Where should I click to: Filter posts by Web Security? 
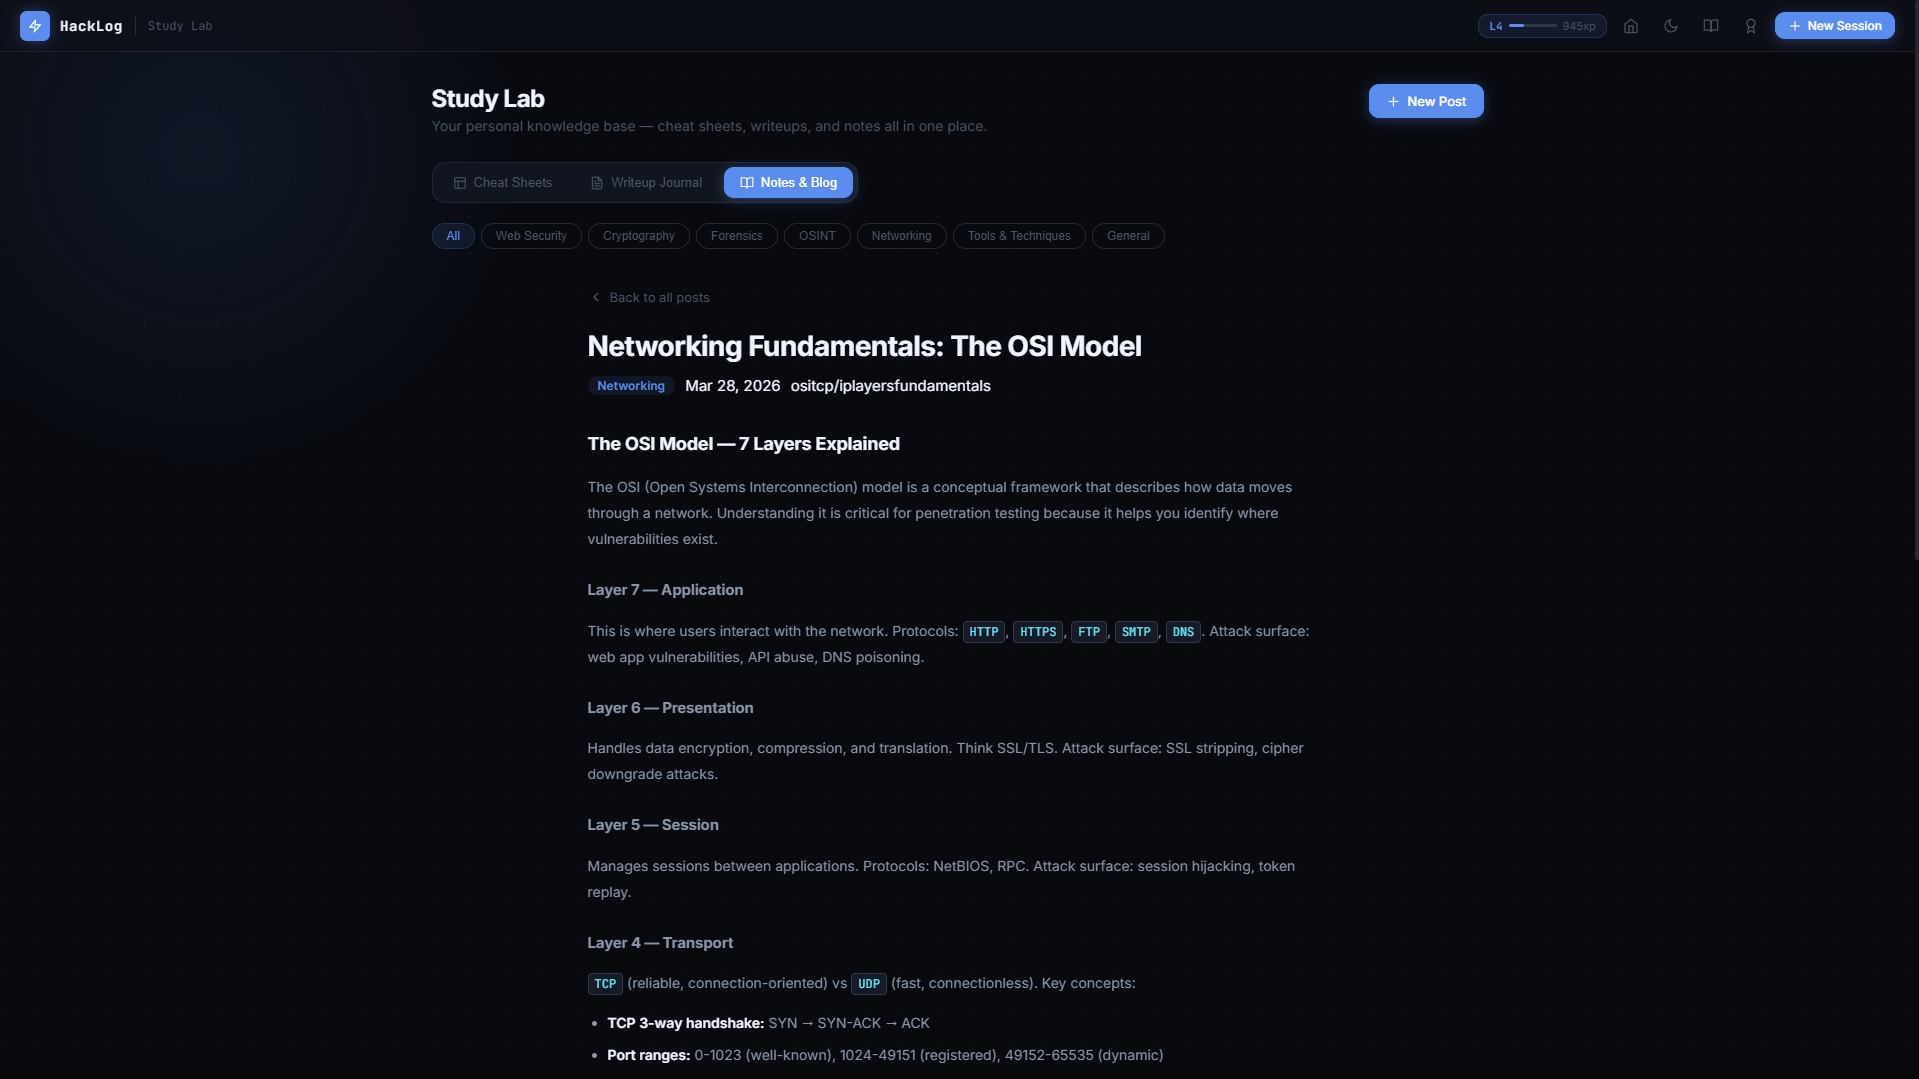pos(531,236)
